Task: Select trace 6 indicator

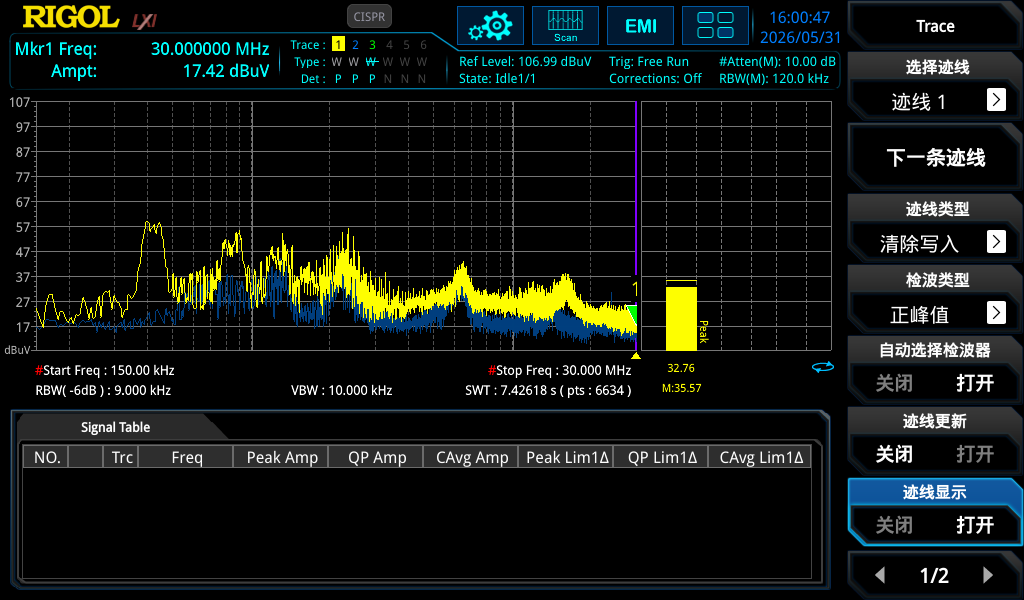Action: 423,44
